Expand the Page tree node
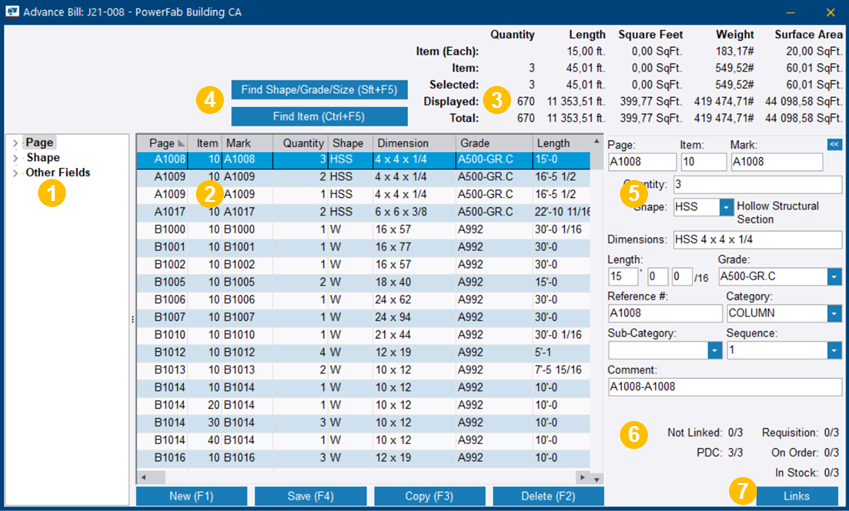This screenshot has height=511, width=849. (x=15, y=143)
